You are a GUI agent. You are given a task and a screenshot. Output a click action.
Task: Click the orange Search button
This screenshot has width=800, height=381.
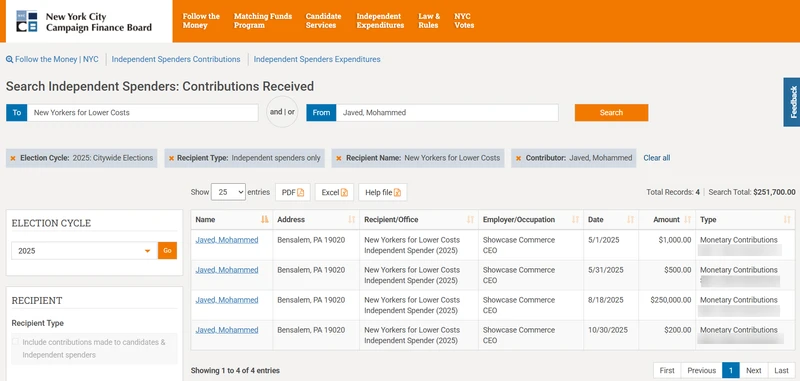[611, 113]
